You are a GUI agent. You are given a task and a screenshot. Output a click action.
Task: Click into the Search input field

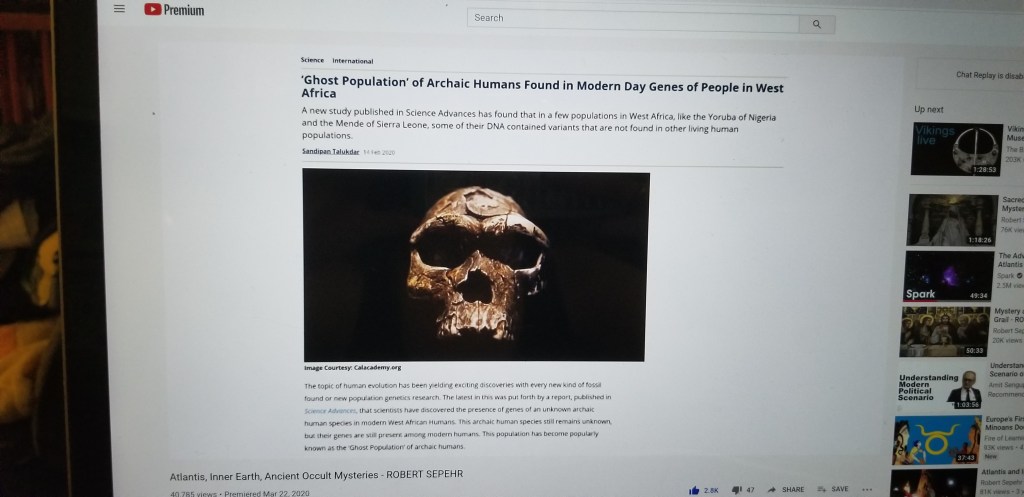pyautogui.click(x=633, y=20)
